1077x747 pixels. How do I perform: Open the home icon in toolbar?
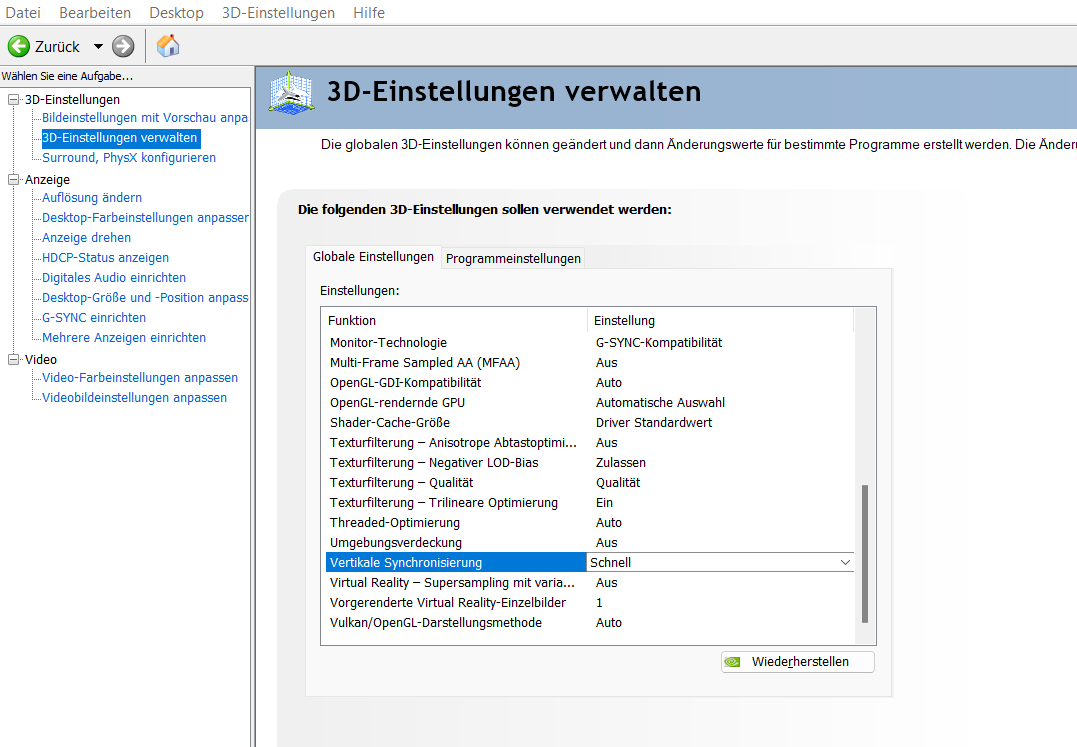pyautogui.click(x=168, y=46)
